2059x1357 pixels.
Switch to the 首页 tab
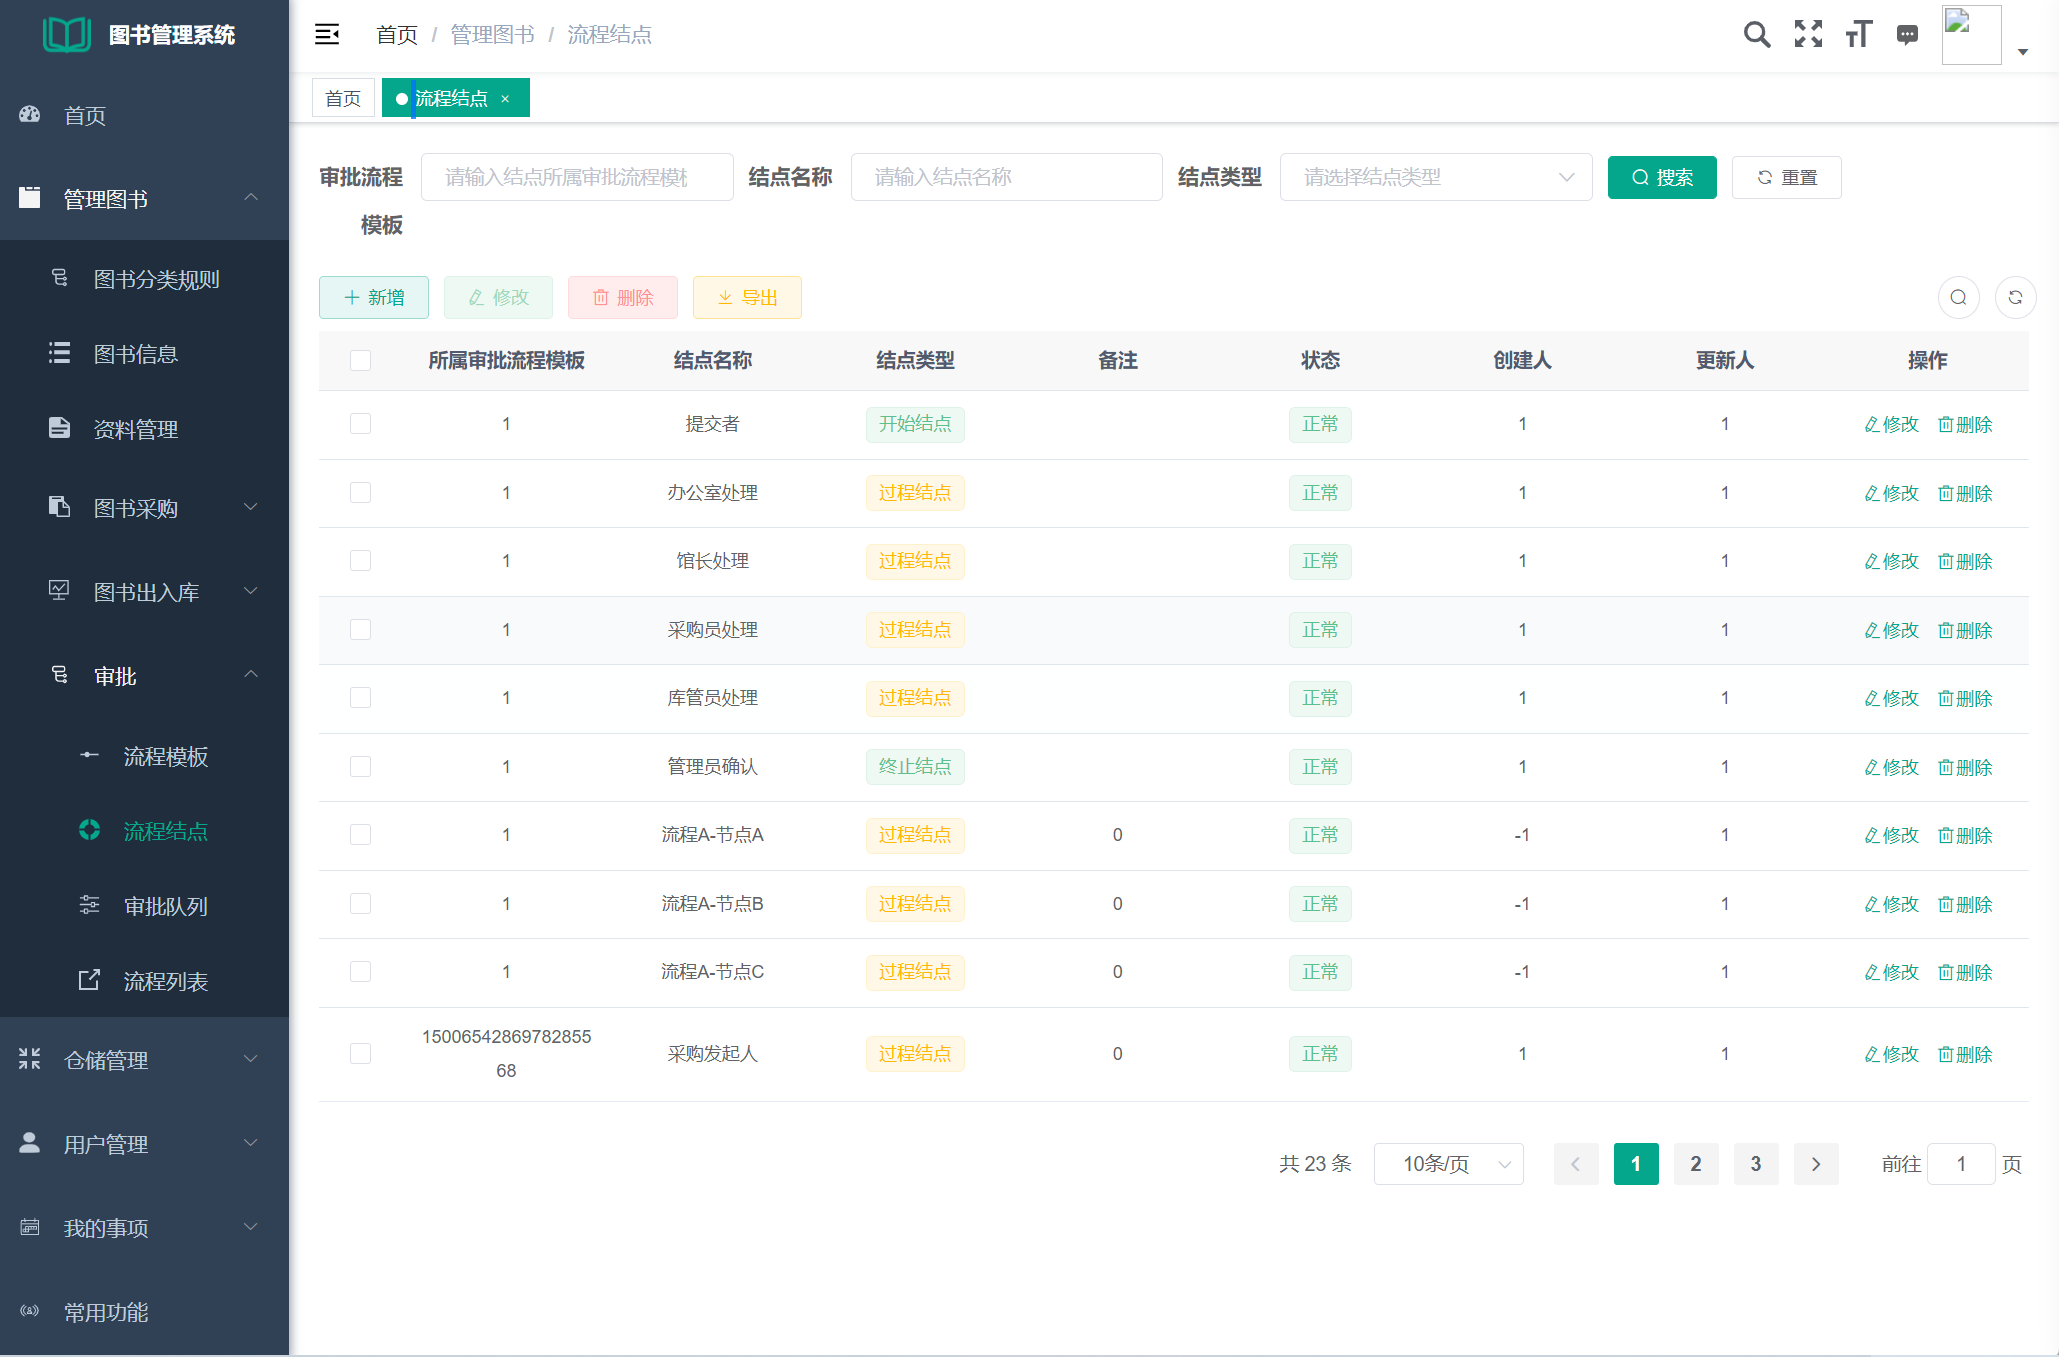click(x=343, y=98)
